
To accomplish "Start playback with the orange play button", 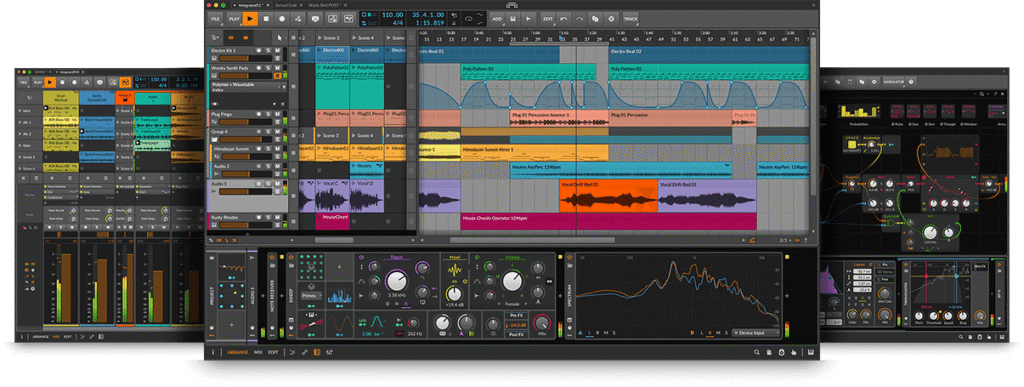I will pyautogui.click(x=250, y=18).
